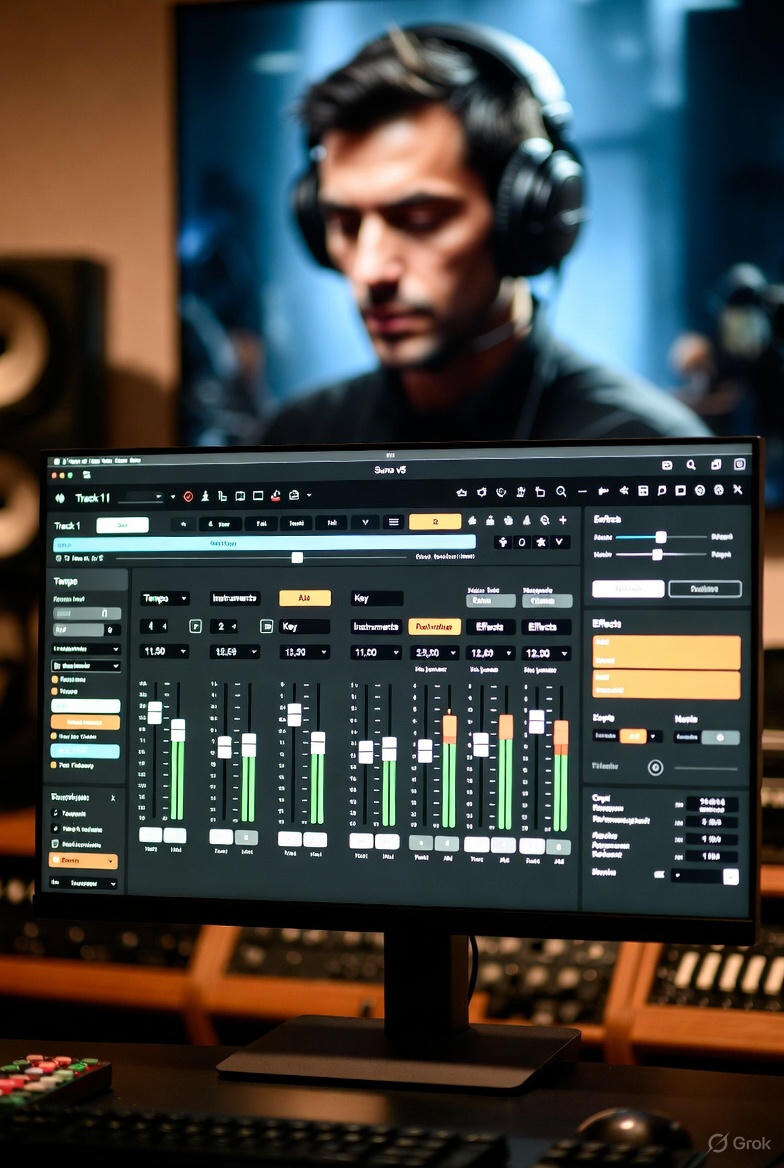Click the search icon in the window title bar

pos(691,465)
